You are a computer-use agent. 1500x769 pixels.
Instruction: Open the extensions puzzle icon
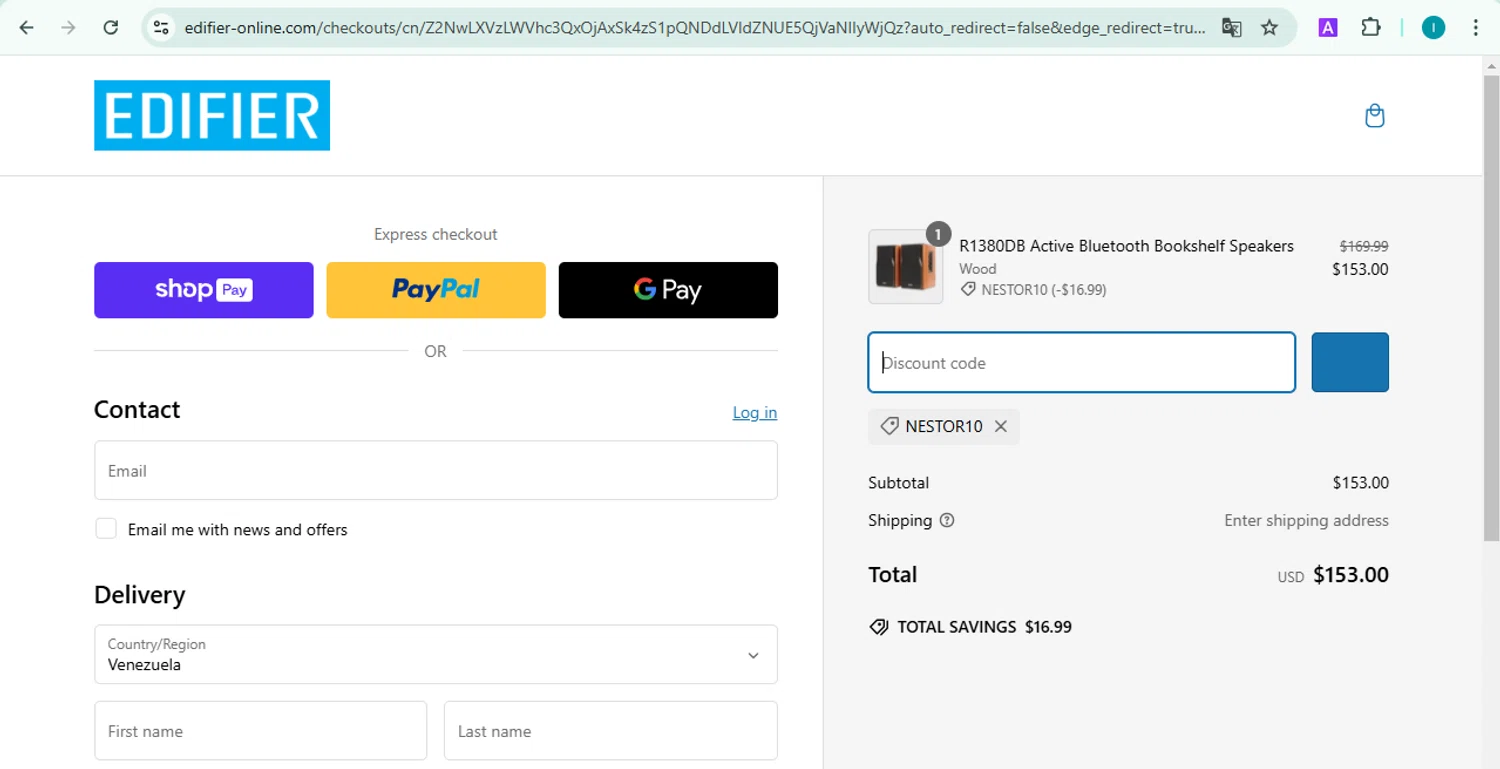pyautogui.click(x=1371, y=28)
